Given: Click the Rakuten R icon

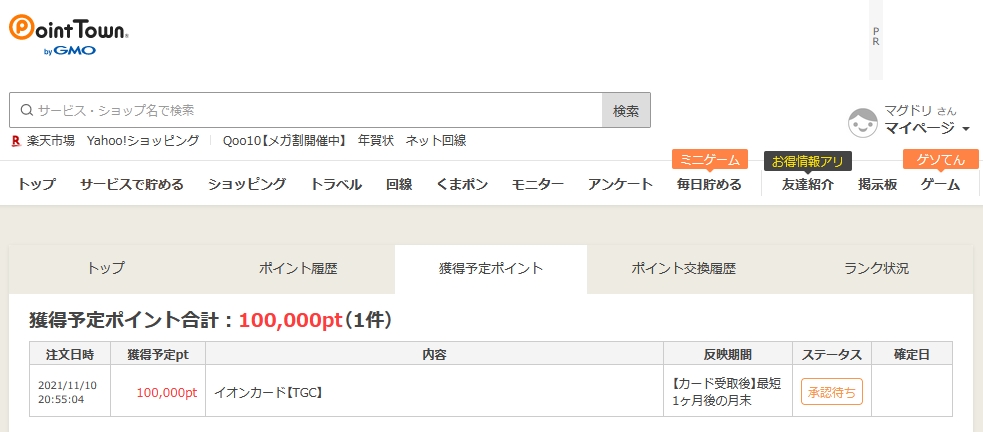Looking at the screenshot, I should pos(16,141).
